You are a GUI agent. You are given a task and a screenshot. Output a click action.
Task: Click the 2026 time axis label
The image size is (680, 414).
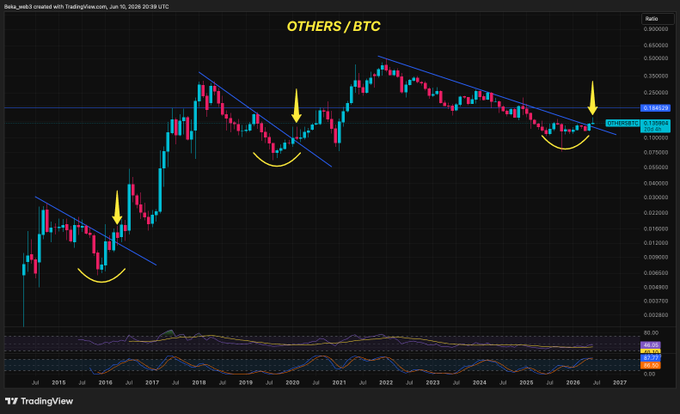(x=573, y=382)
